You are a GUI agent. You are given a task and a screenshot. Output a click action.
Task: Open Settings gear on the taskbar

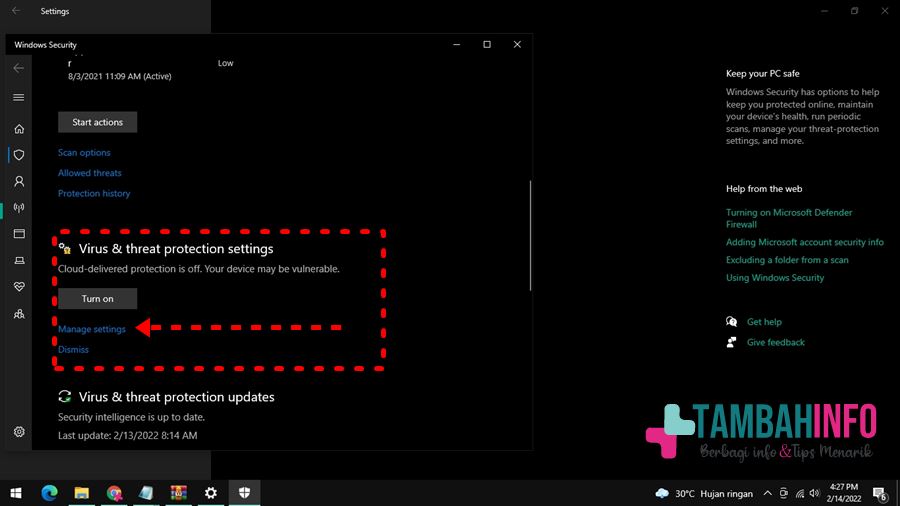pyautogui.click(x=211, y=493)
